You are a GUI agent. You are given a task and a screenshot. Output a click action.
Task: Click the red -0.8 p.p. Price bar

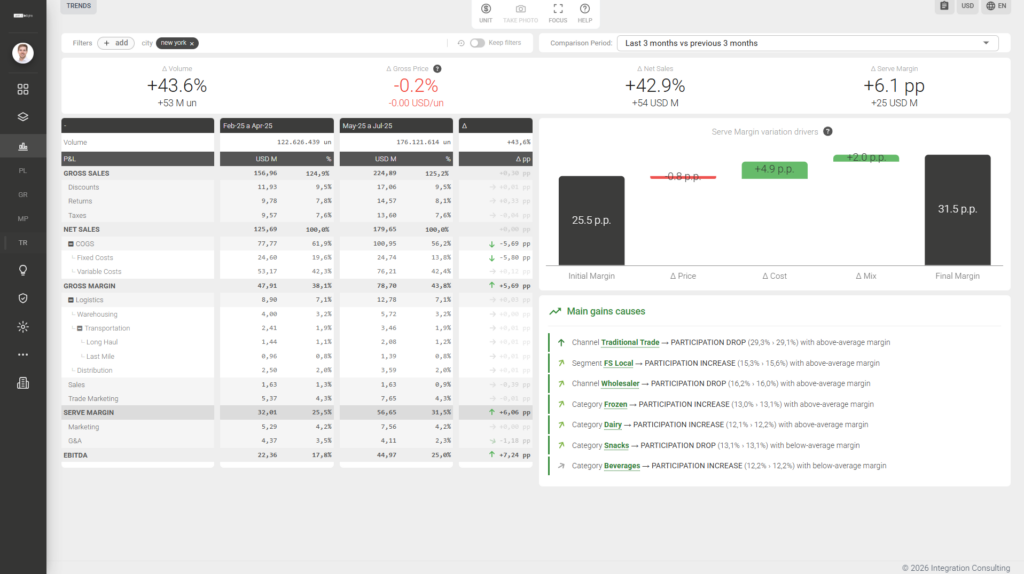click(683, 177)
